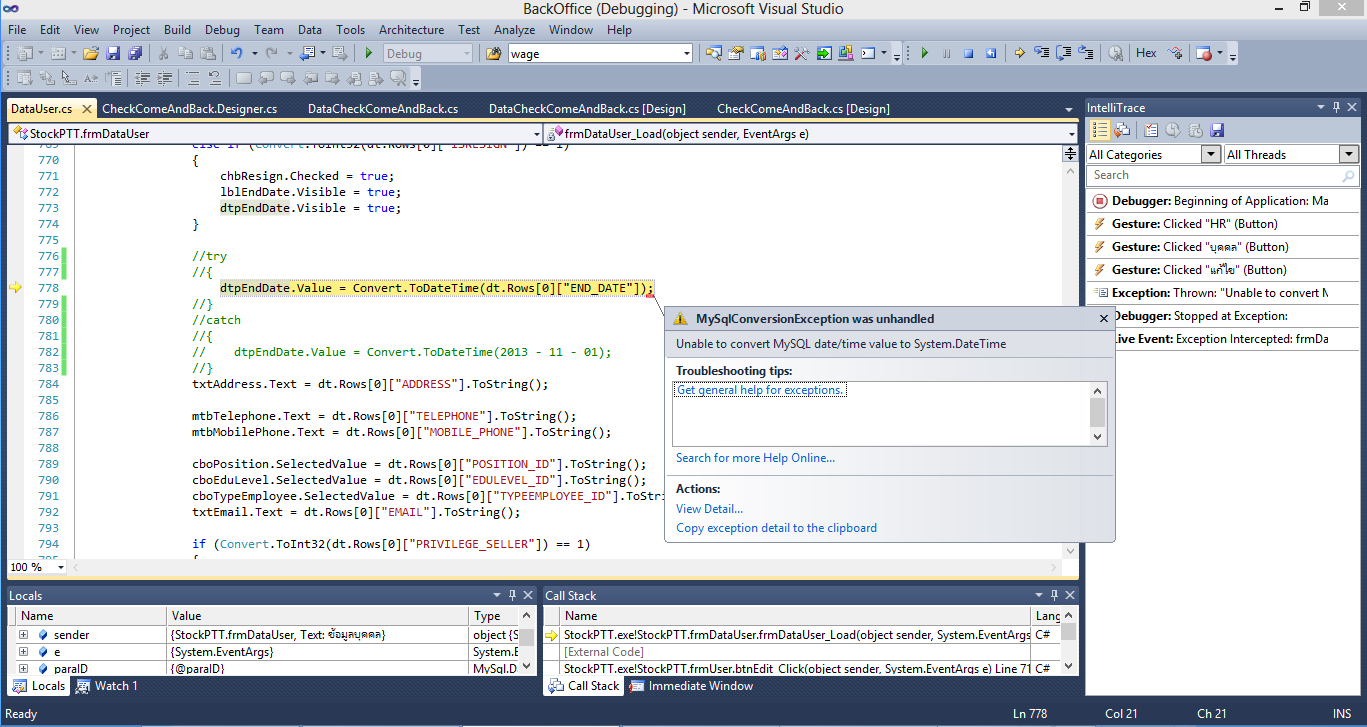This screenshot has height=727, width=1367.
Task: Click the Step Over debug icon
Action: pos(1064,53)
